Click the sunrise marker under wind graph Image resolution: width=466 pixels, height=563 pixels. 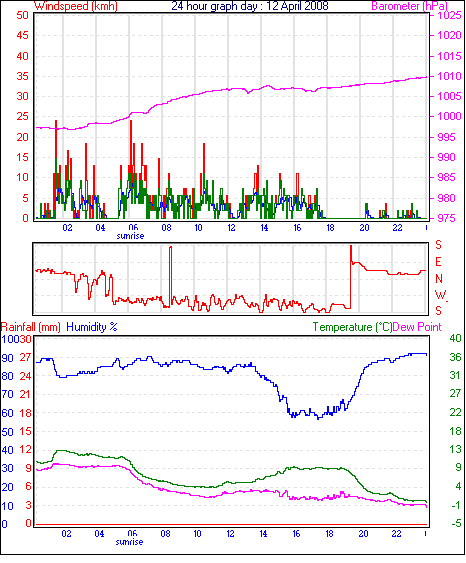click(130, 236)
